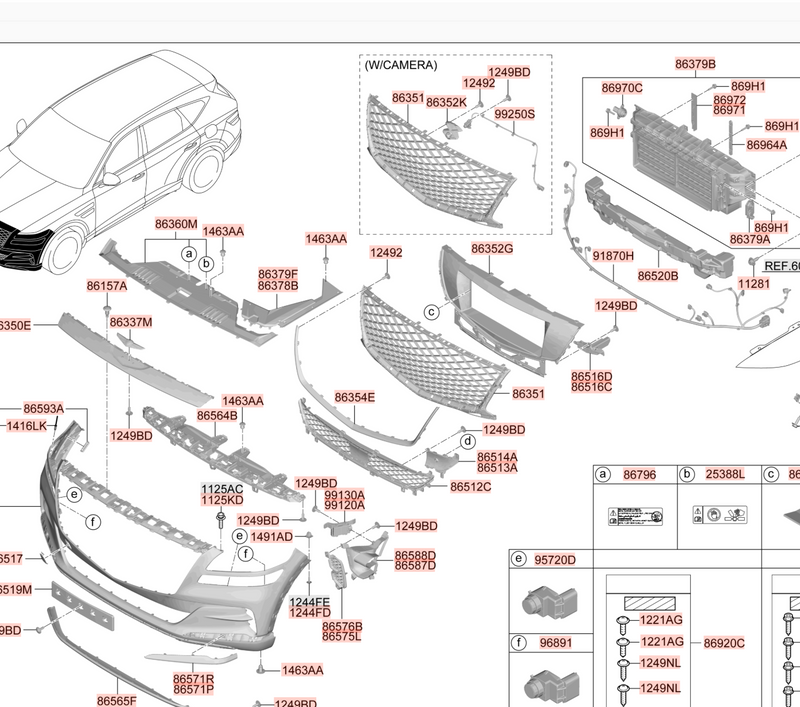Click part number 86971

[730, 110]
